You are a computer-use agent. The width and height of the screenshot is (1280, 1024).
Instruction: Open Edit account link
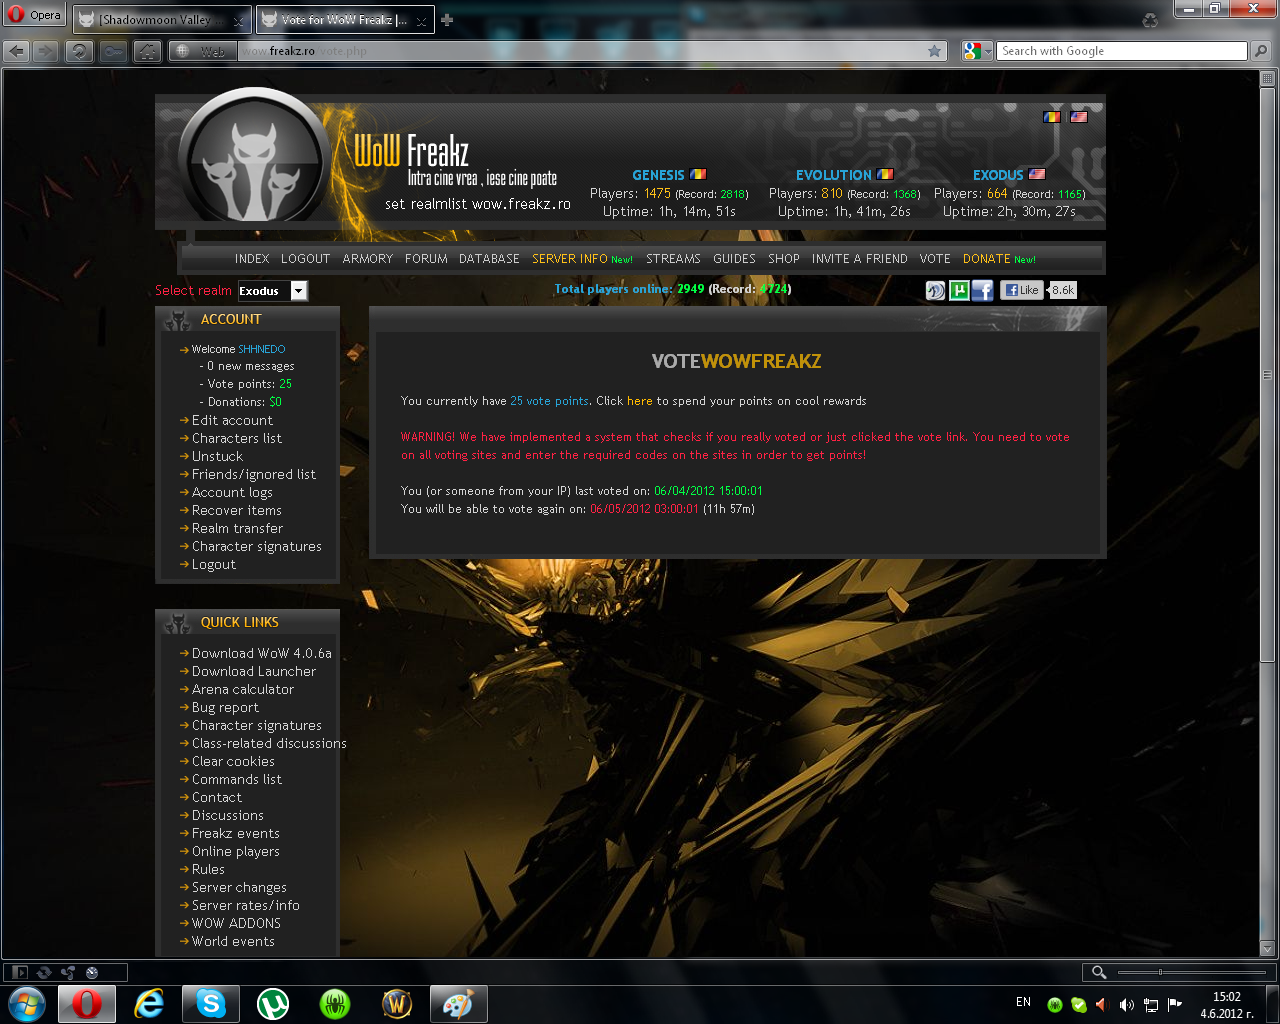(x=232, y=421)
